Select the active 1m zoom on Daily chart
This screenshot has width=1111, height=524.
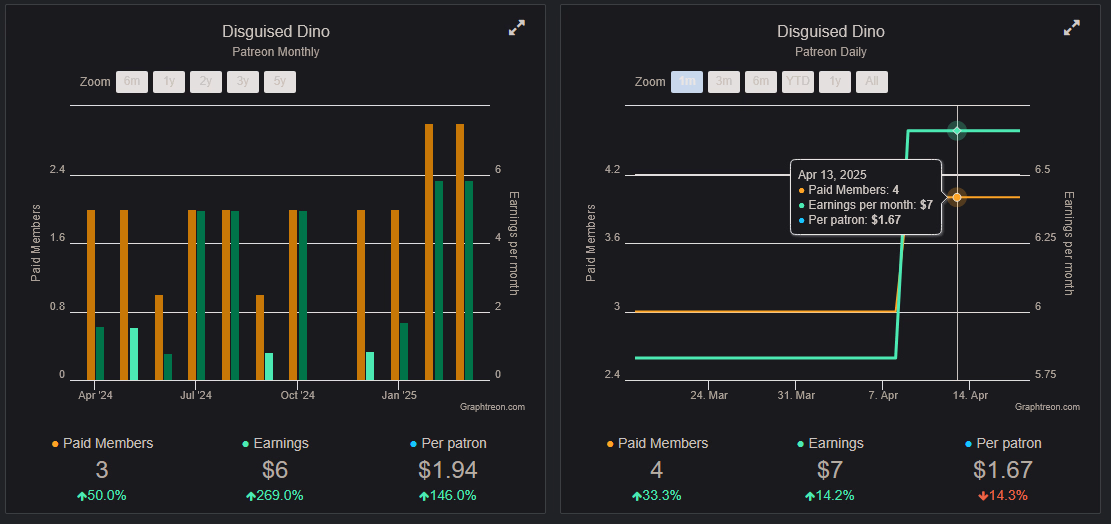pyautogui.click(x=687, y=82)
